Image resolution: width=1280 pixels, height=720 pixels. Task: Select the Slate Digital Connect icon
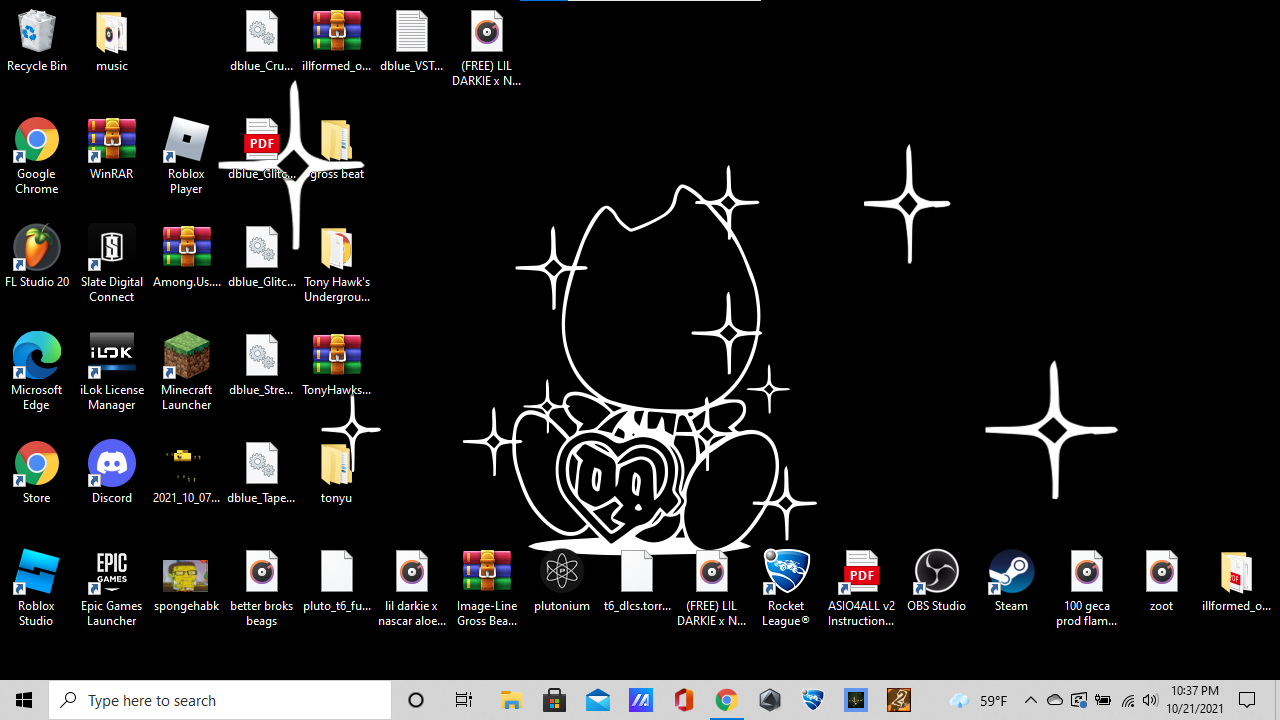pos(112,248)
